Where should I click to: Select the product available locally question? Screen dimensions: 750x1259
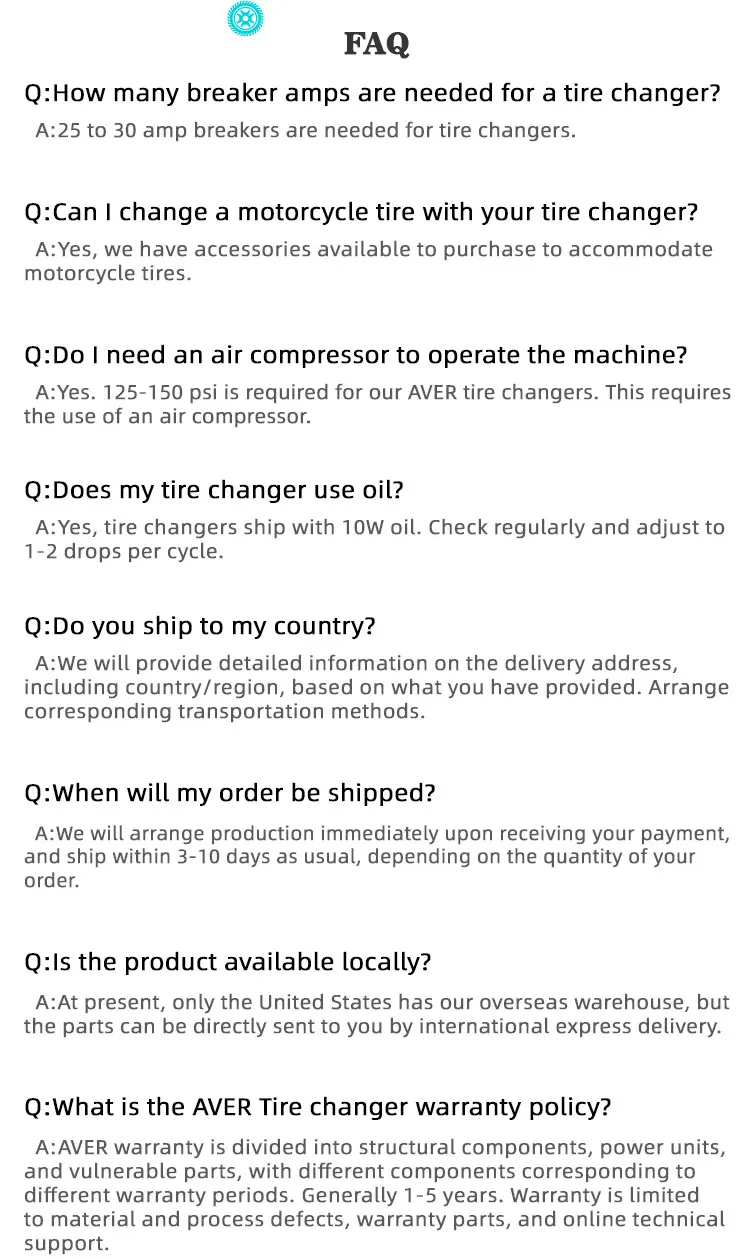click(x=228, y=962)
